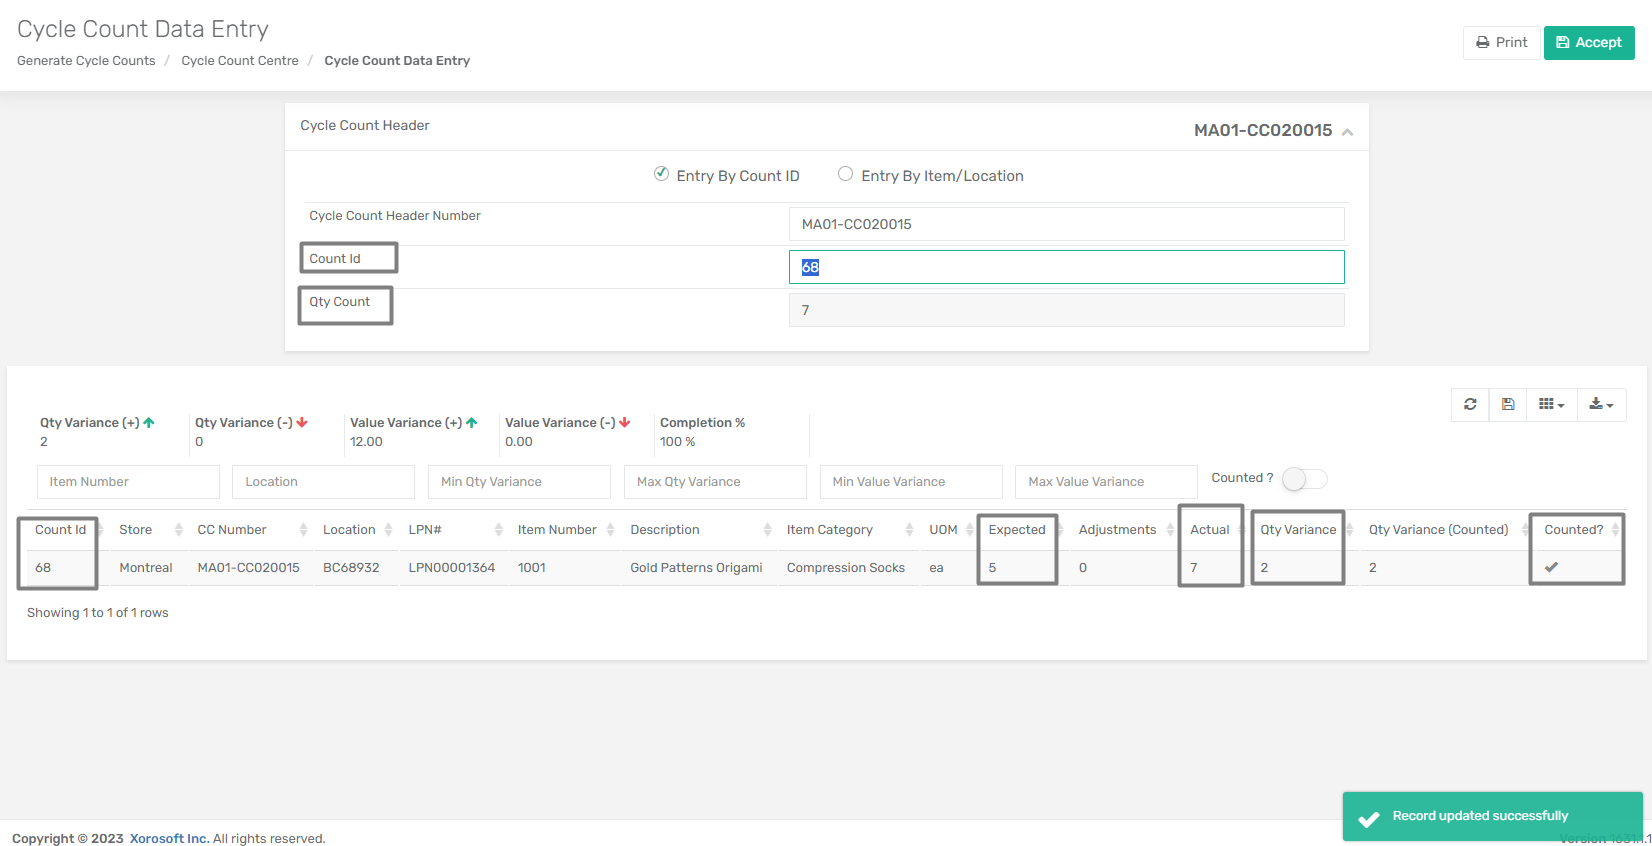Open the export download dropdown
The width and height of the screenshot is (1652, 846).
[1602, 404]
